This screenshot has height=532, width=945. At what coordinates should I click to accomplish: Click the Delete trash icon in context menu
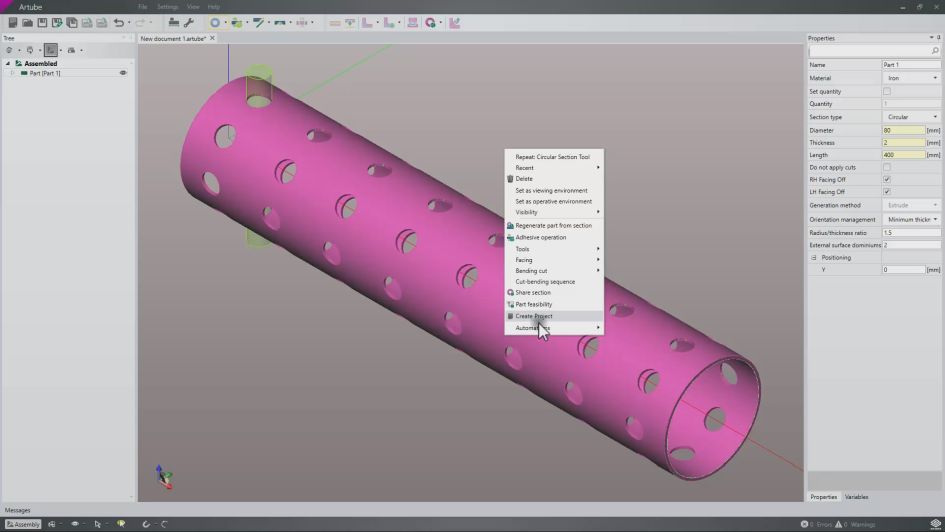pyautogui.click(x=510, y=179)
